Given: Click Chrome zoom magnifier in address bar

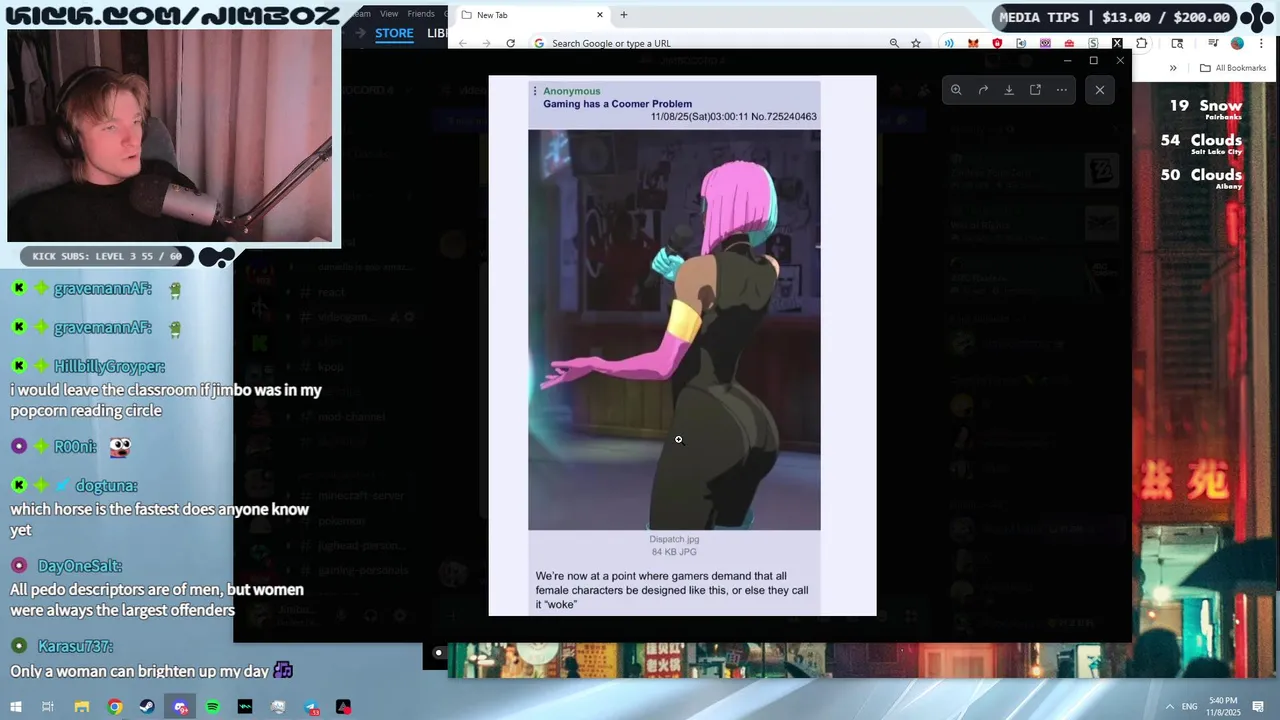Looking at the screenshot, I should pos(894,43).
